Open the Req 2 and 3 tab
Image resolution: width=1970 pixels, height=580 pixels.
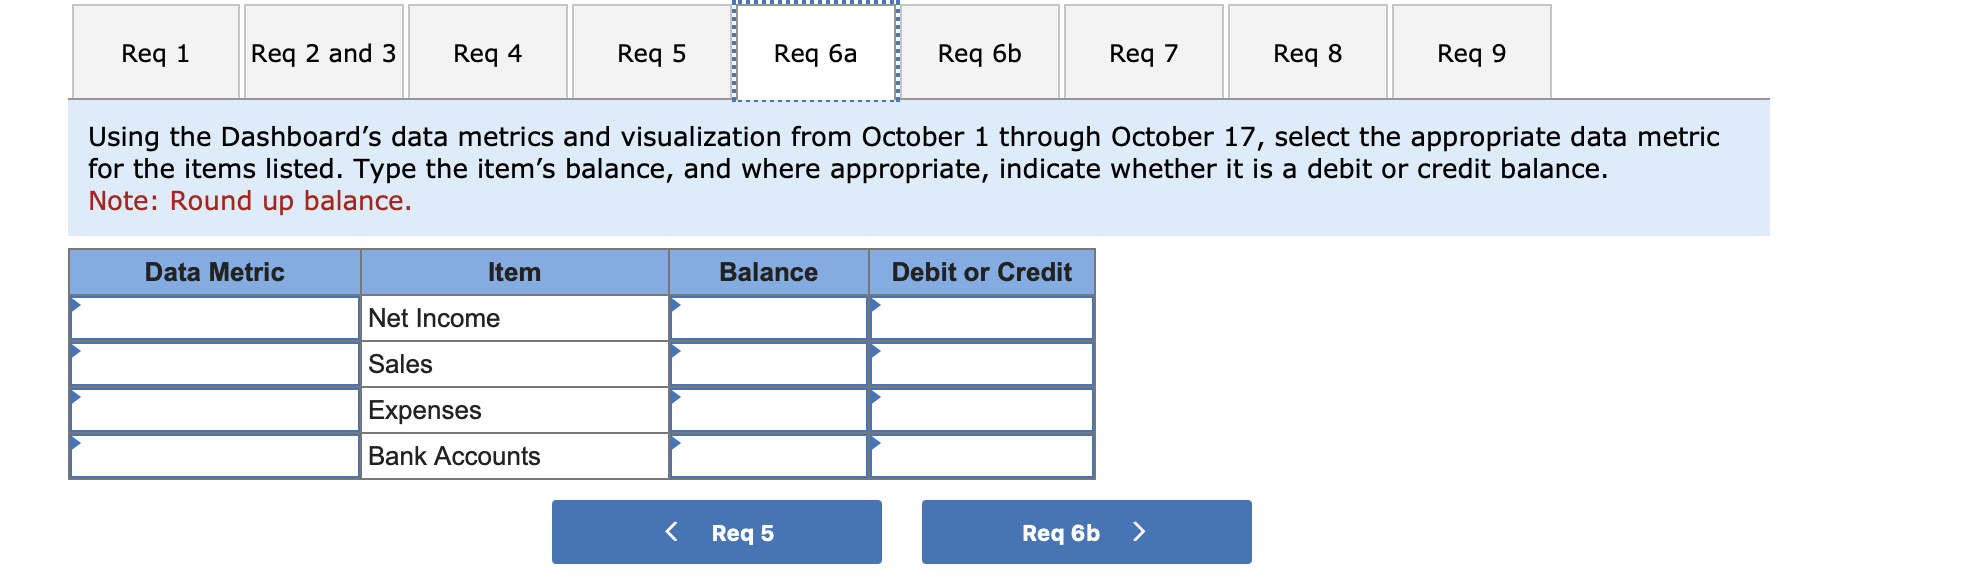pyautogui.click(x=322, y=53)
